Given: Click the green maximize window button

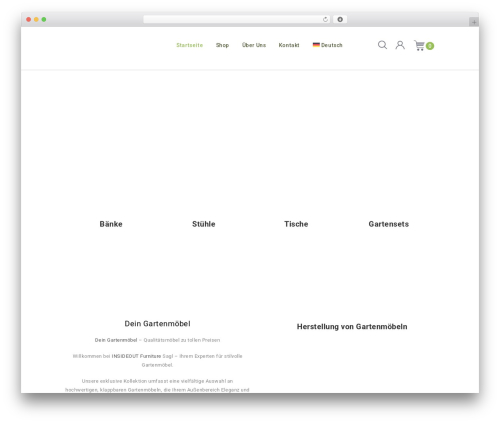Looking at the screenshot, I should (x=44, y=19).
